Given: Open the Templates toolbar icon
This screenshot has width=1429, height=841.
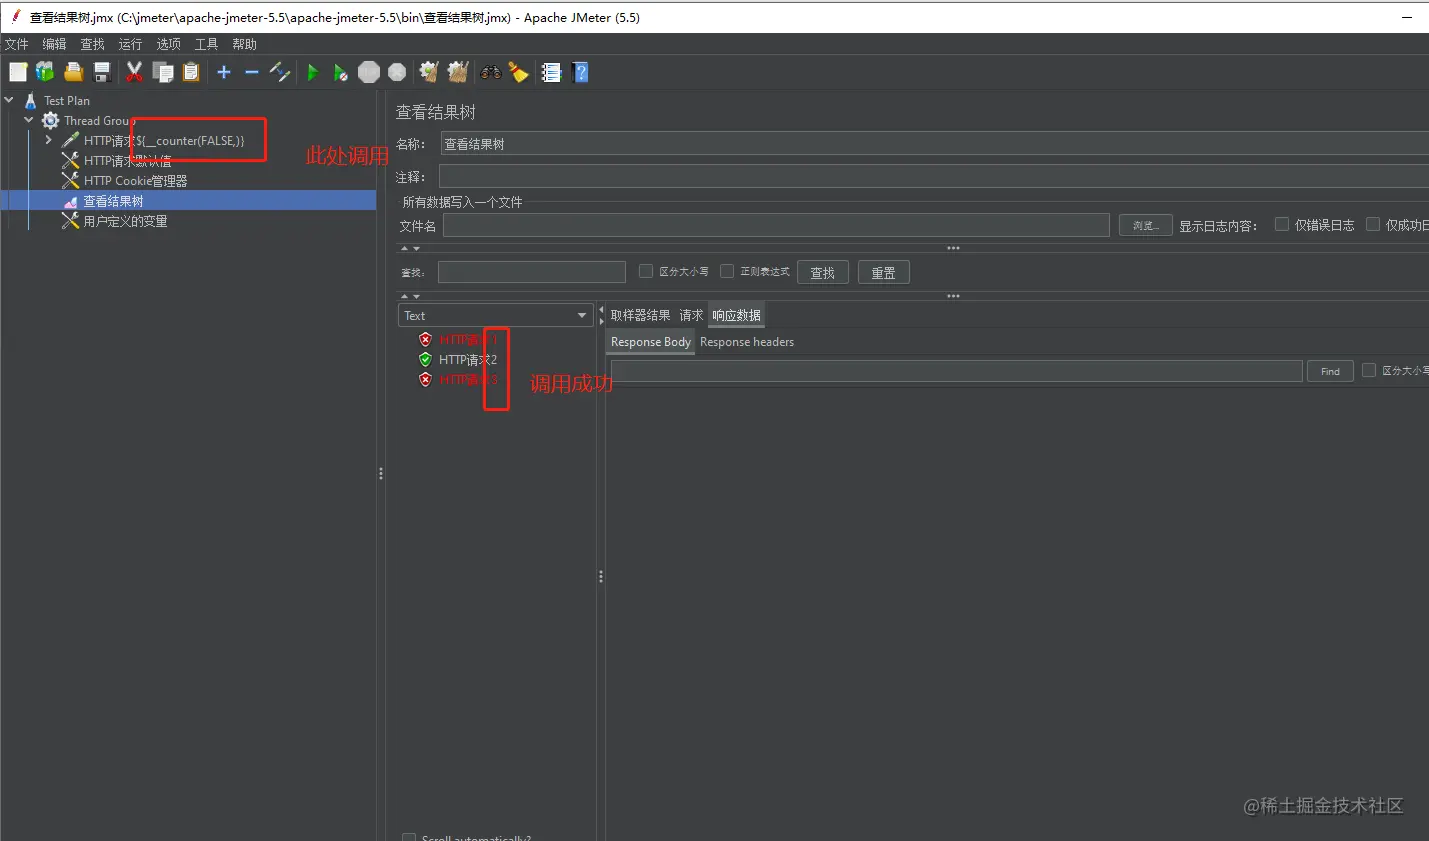Looking at the screenshot, I should [x=45, y=72].
